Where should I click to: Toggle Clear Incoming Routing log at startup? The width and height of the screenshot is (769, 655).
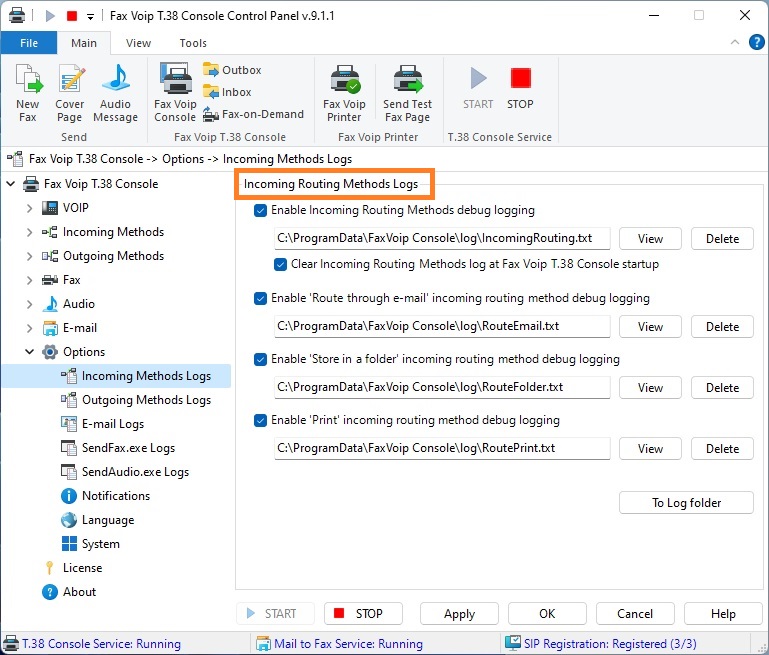(281, 264)
